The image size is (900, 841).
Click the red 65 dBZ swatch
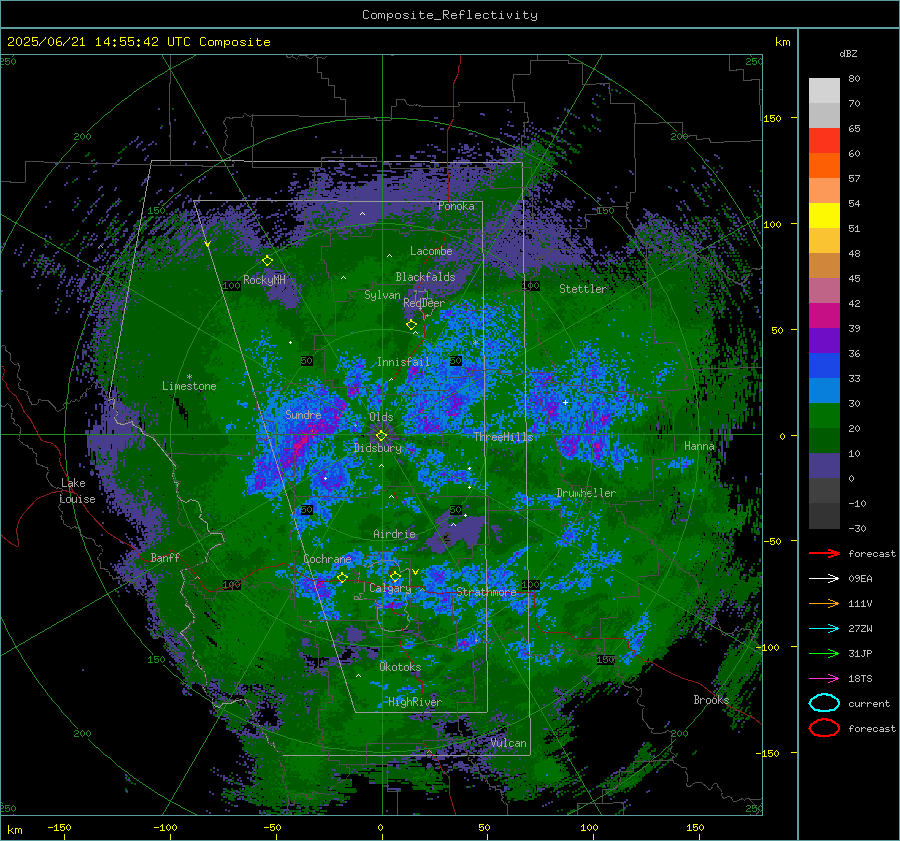click(x=824, y=141)
